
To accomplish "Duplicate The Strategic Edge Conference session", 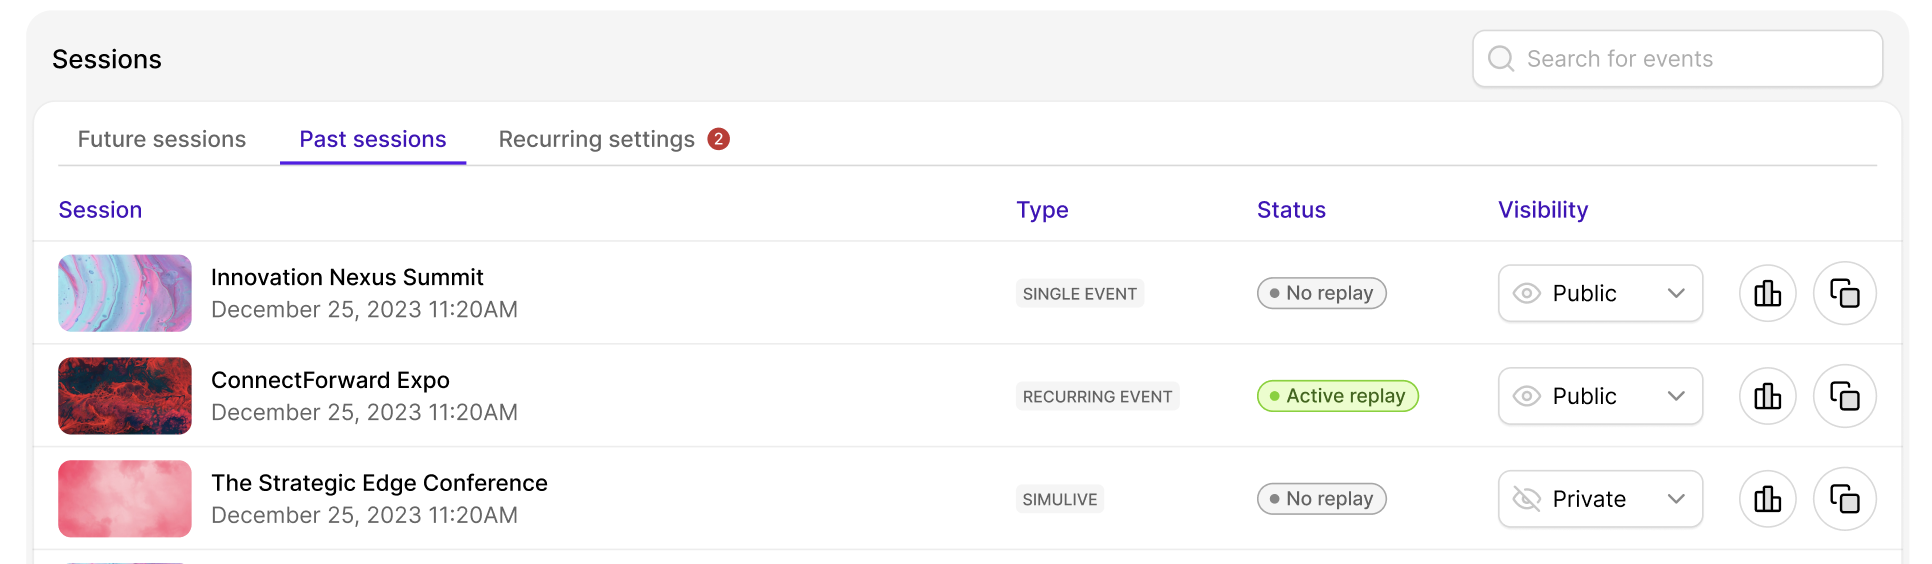I will pyautogui.click(x=1844, y=499).
